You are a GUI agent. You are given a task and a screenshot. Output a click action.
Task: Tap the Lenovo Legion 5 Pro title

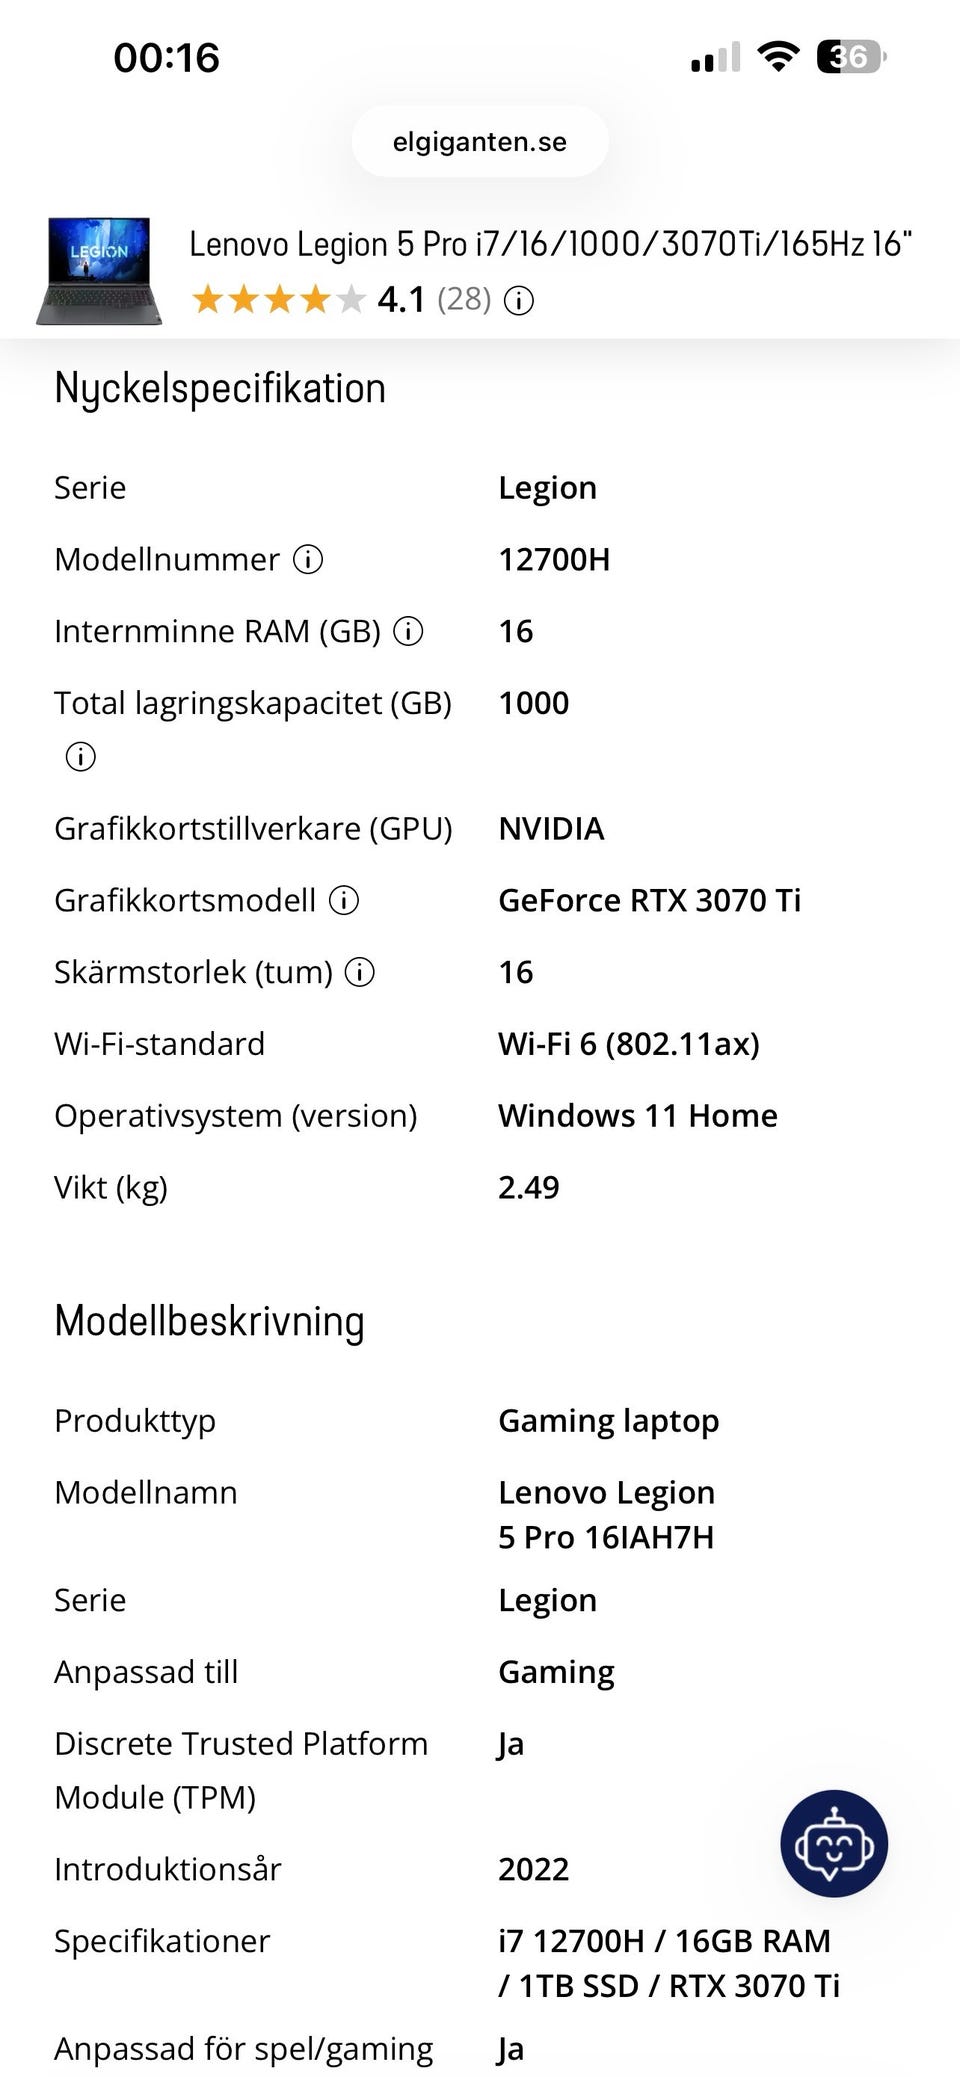coord(550,244)
